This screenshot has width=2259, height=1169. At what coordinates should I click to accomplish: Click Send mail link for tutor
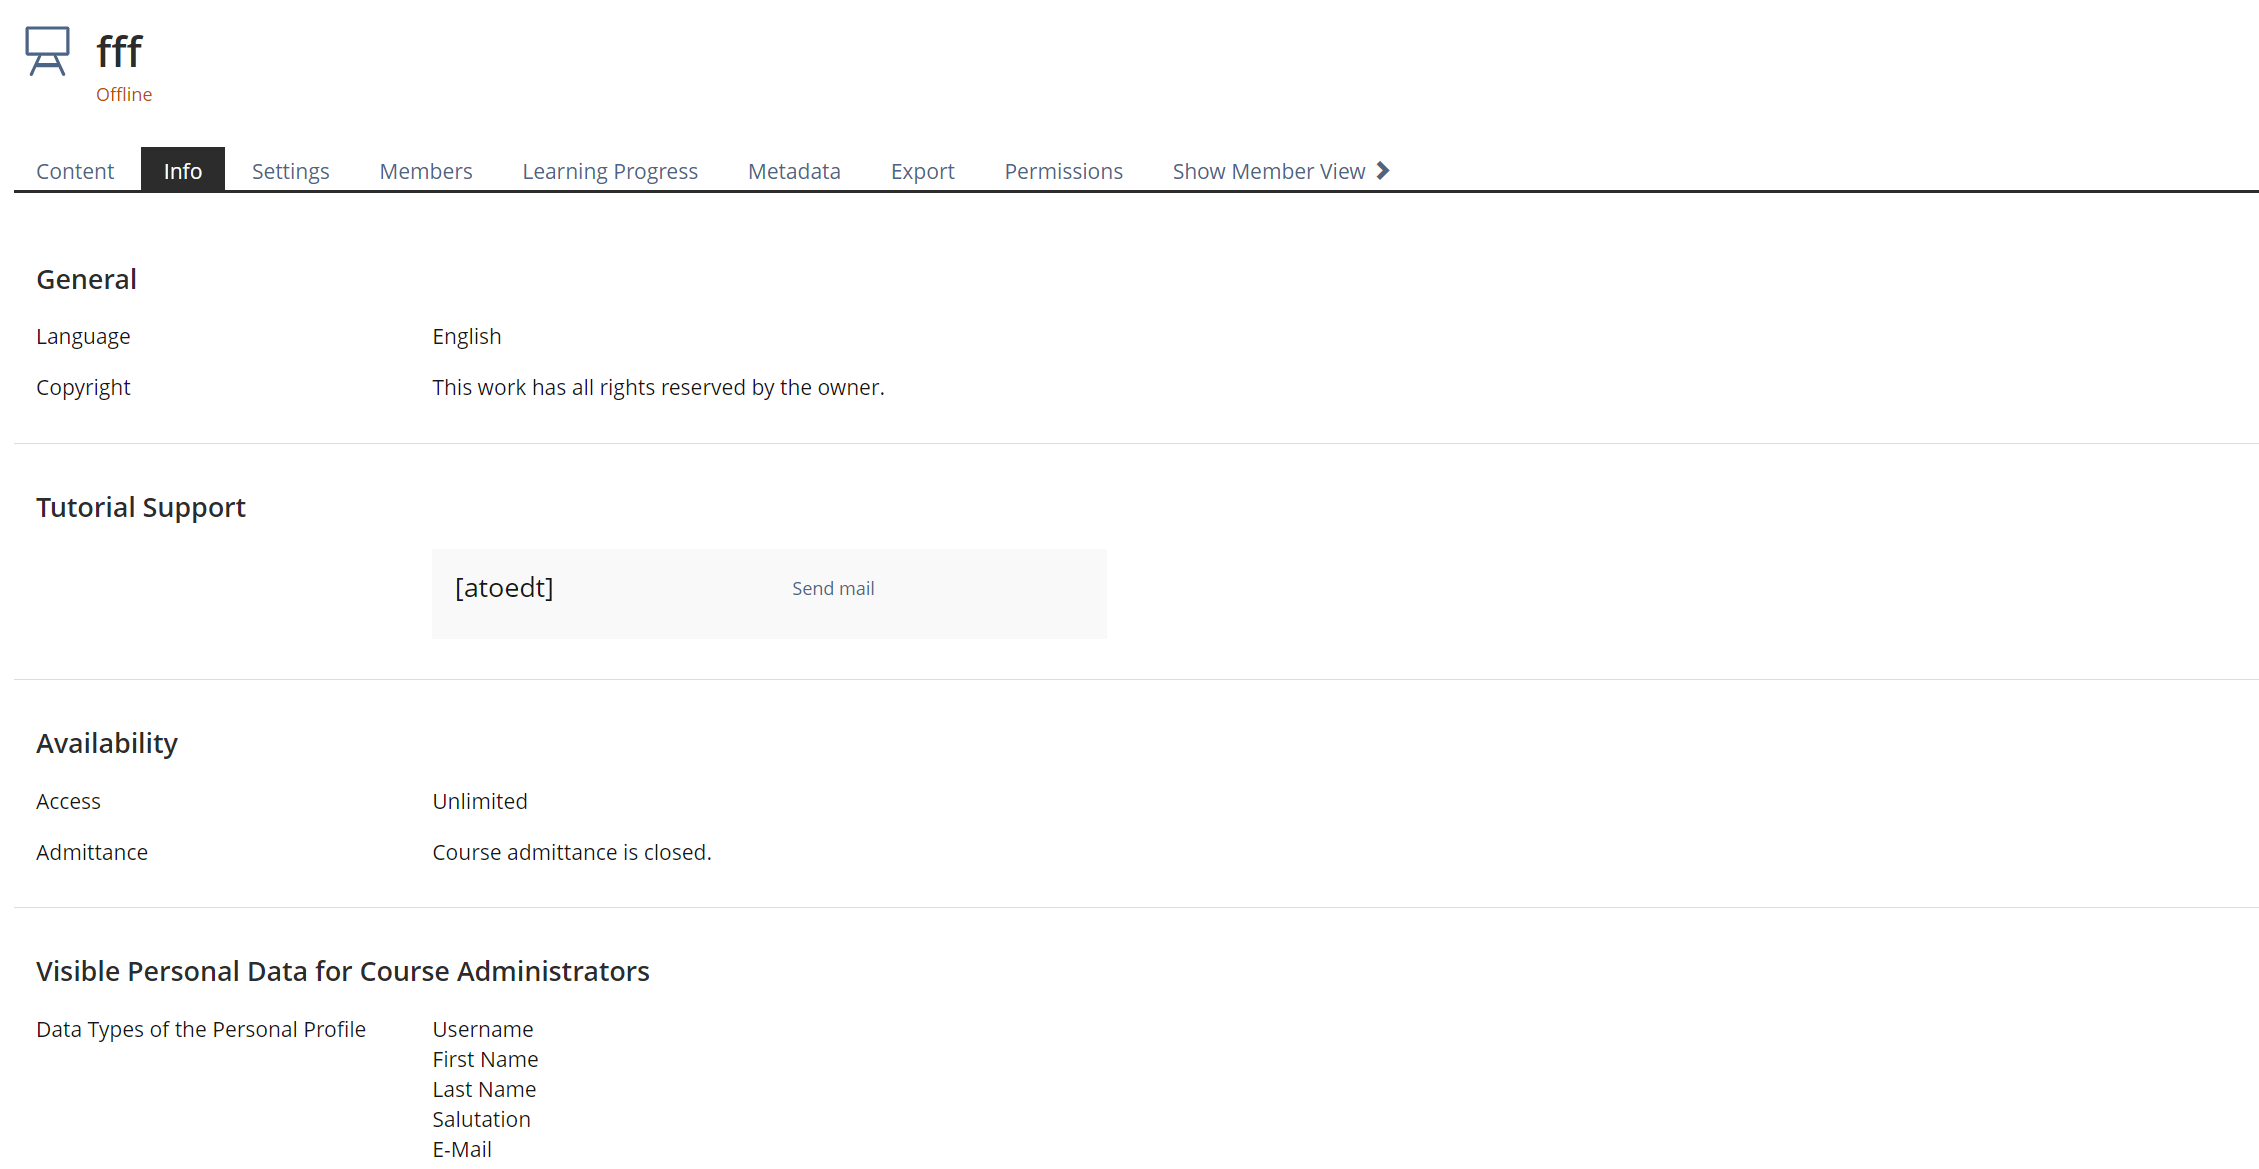[x=833, y=589]
